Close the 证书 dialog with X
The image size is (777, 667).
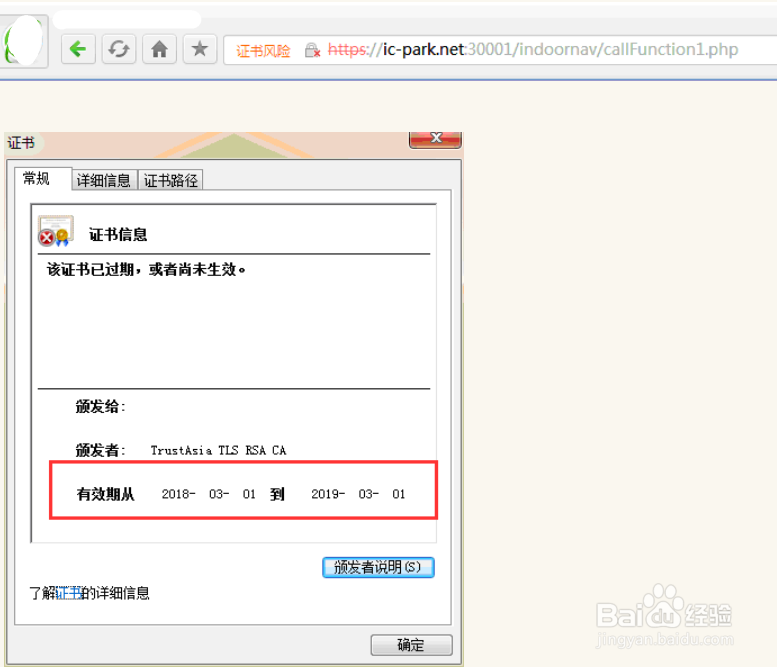click(x=435, y=139)
